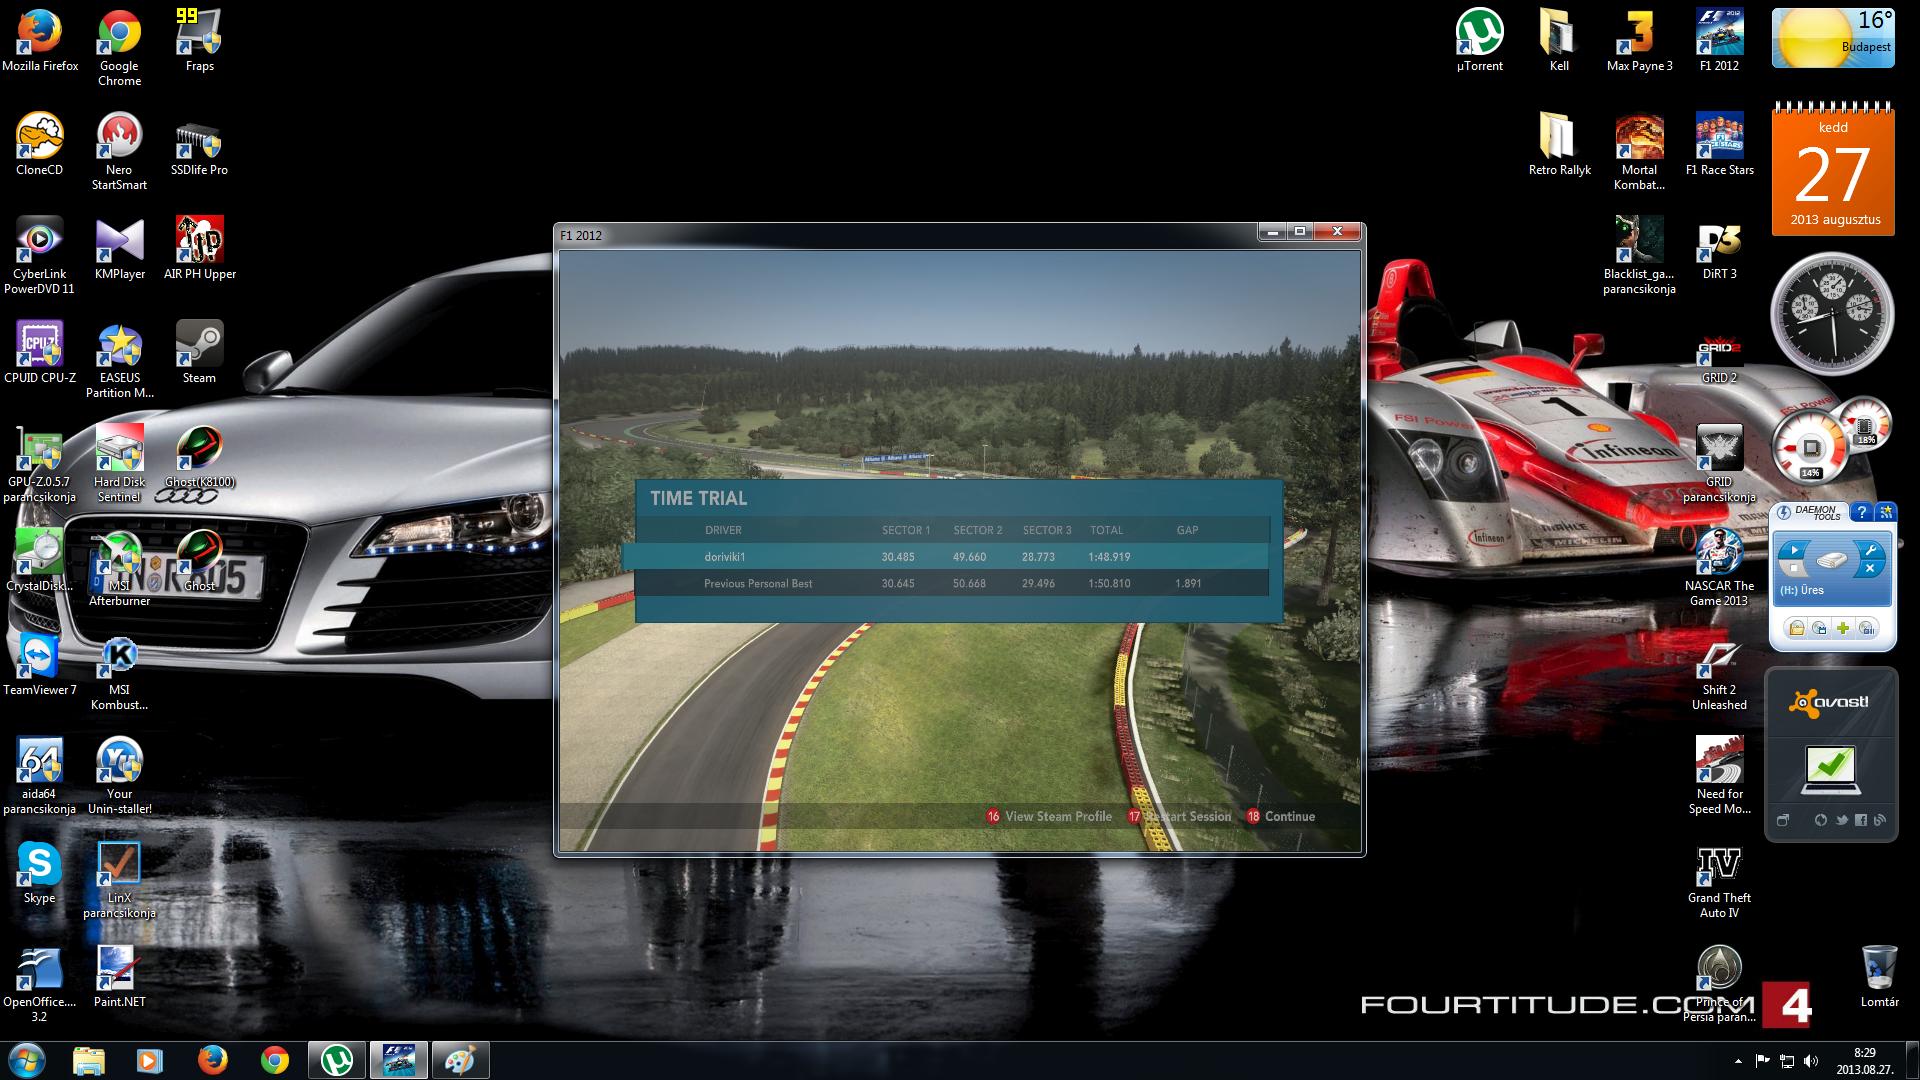Select the KMPlayer desktop icon
This screenshot has width=1920, height=1080.
[x=119, y=250]
